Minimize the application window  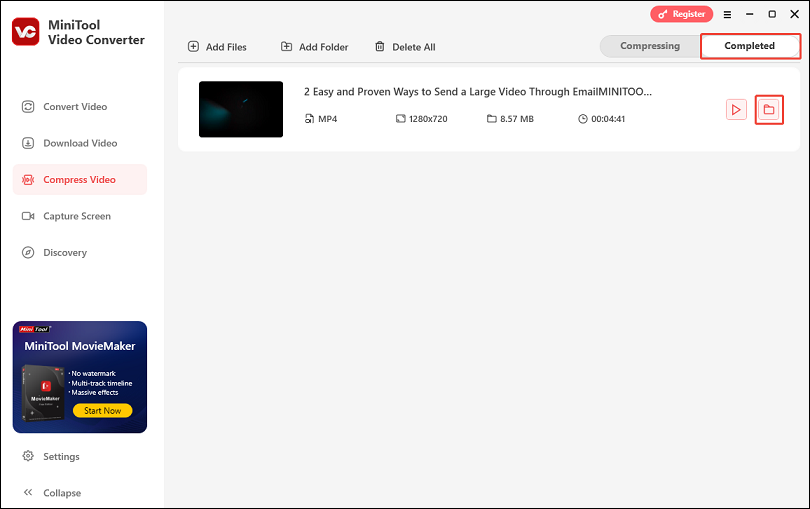750,14
